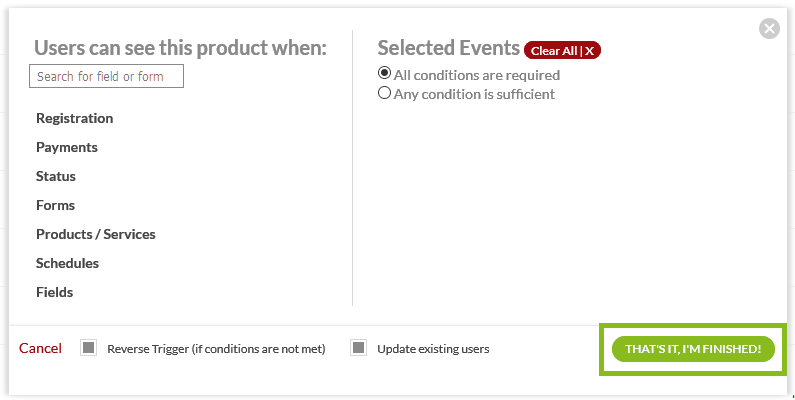Select the Any condition is sufficient radio button
The image size is (795, 400).
pos(384,93)
